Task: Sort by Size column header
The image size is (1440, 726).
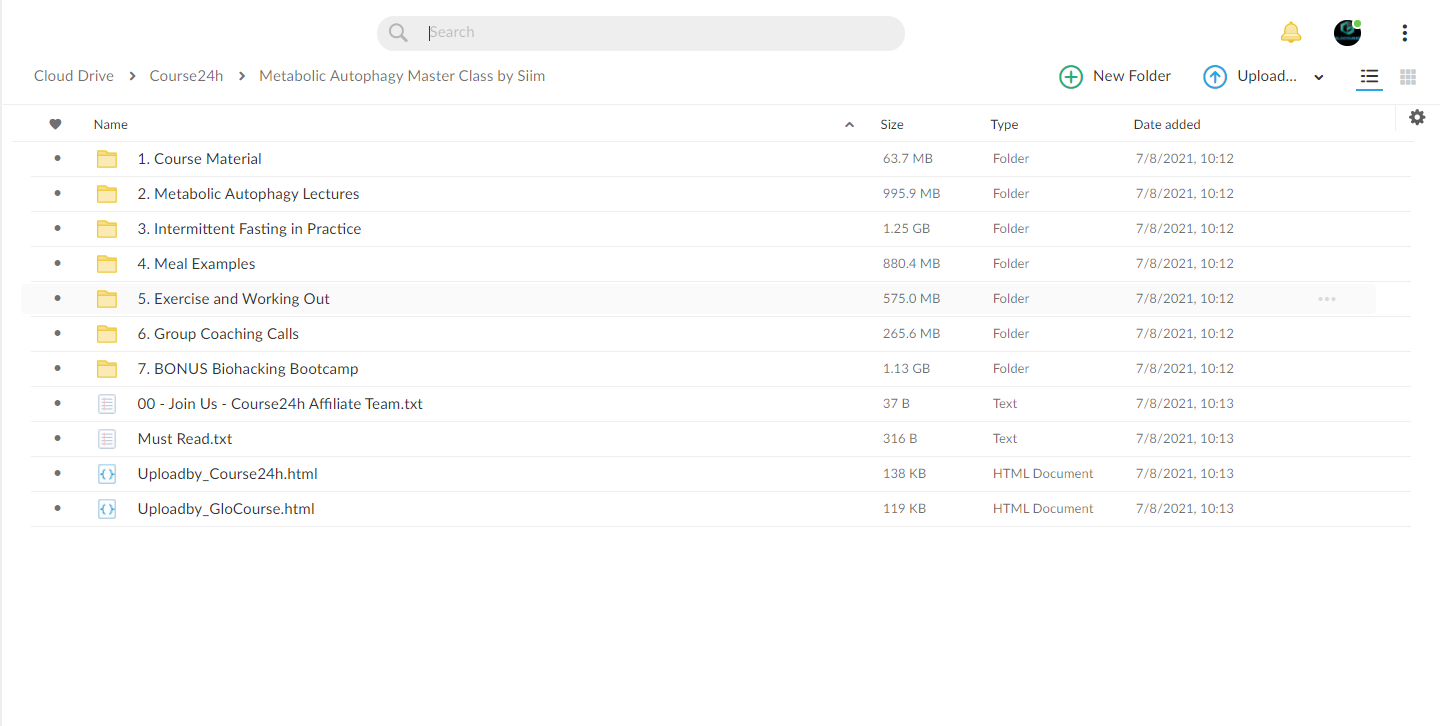Action: 892,125
